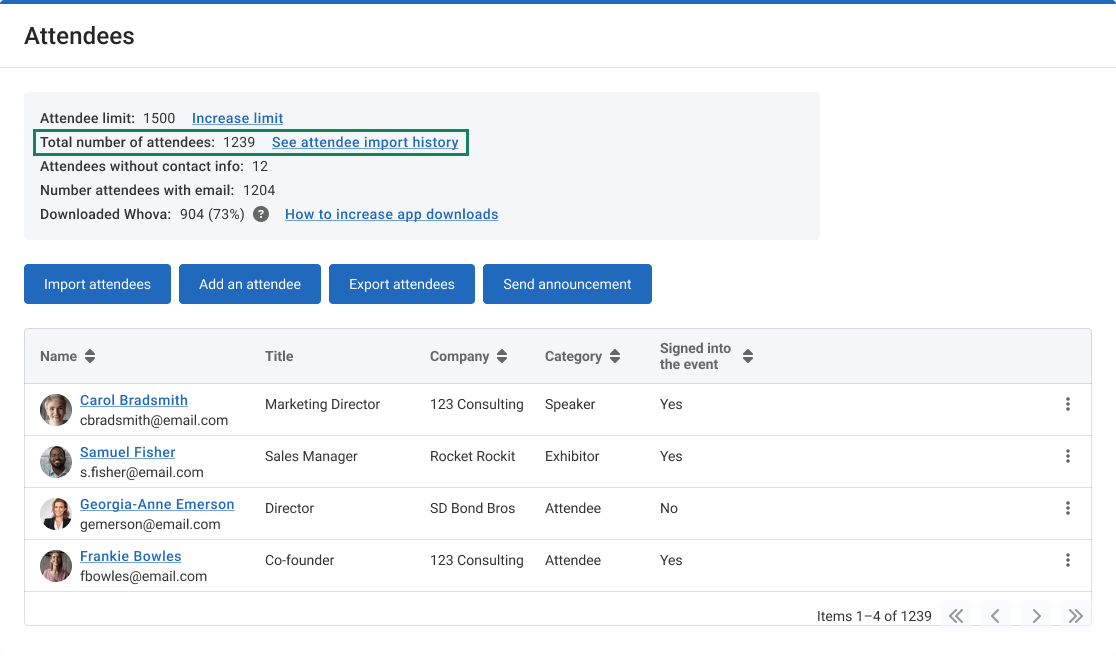Image resolution: width=1116 pixels, height=656 pixels.
Task: Sort the table by Name column
Action: pyautogui.click(x=90, y=356)
